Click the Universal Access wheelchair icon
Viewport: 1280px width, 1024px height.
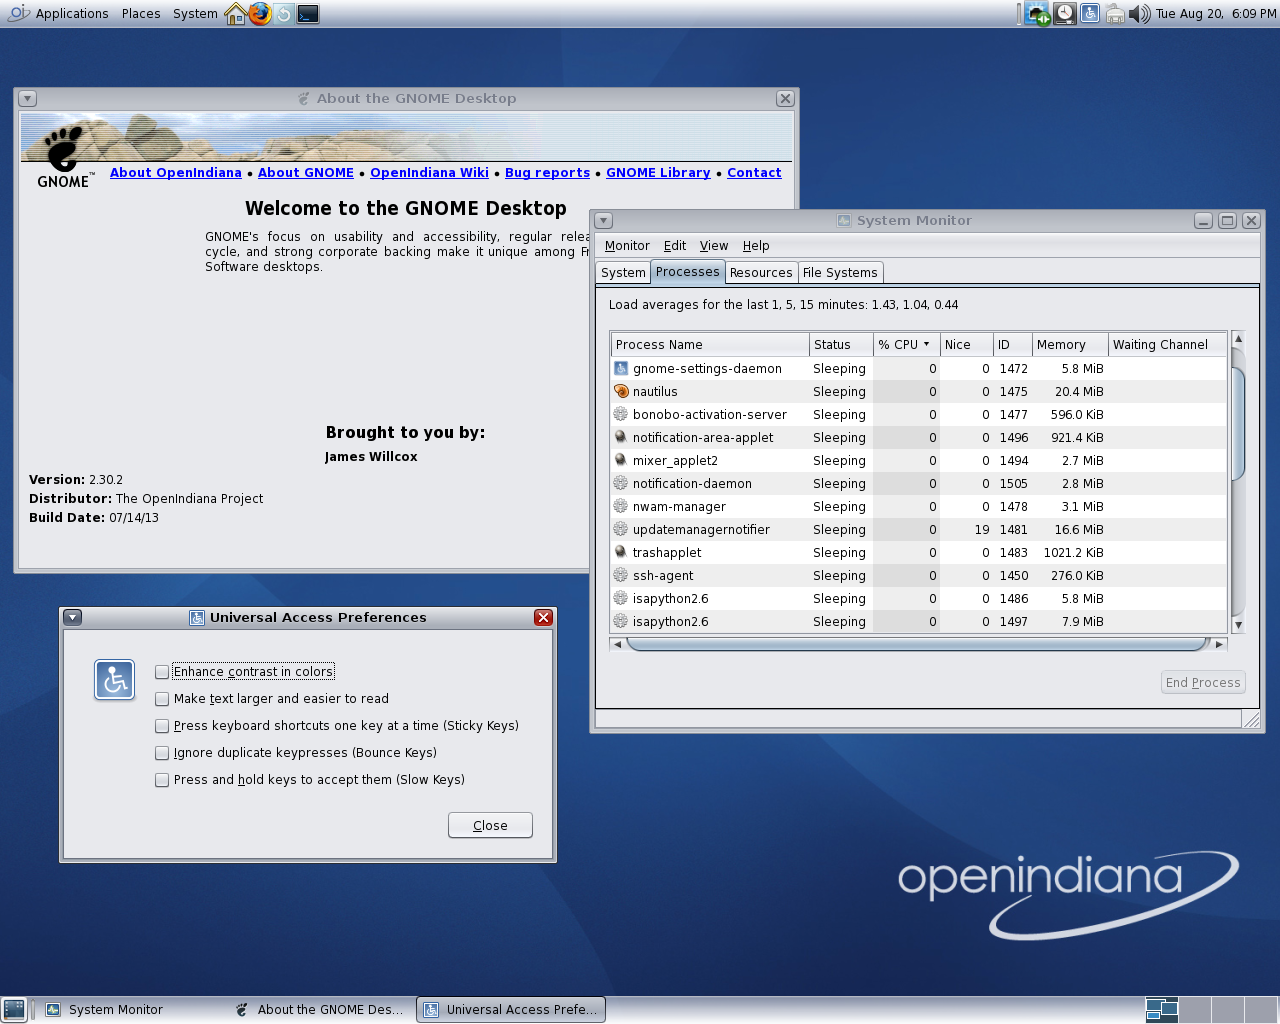(115, 680)
